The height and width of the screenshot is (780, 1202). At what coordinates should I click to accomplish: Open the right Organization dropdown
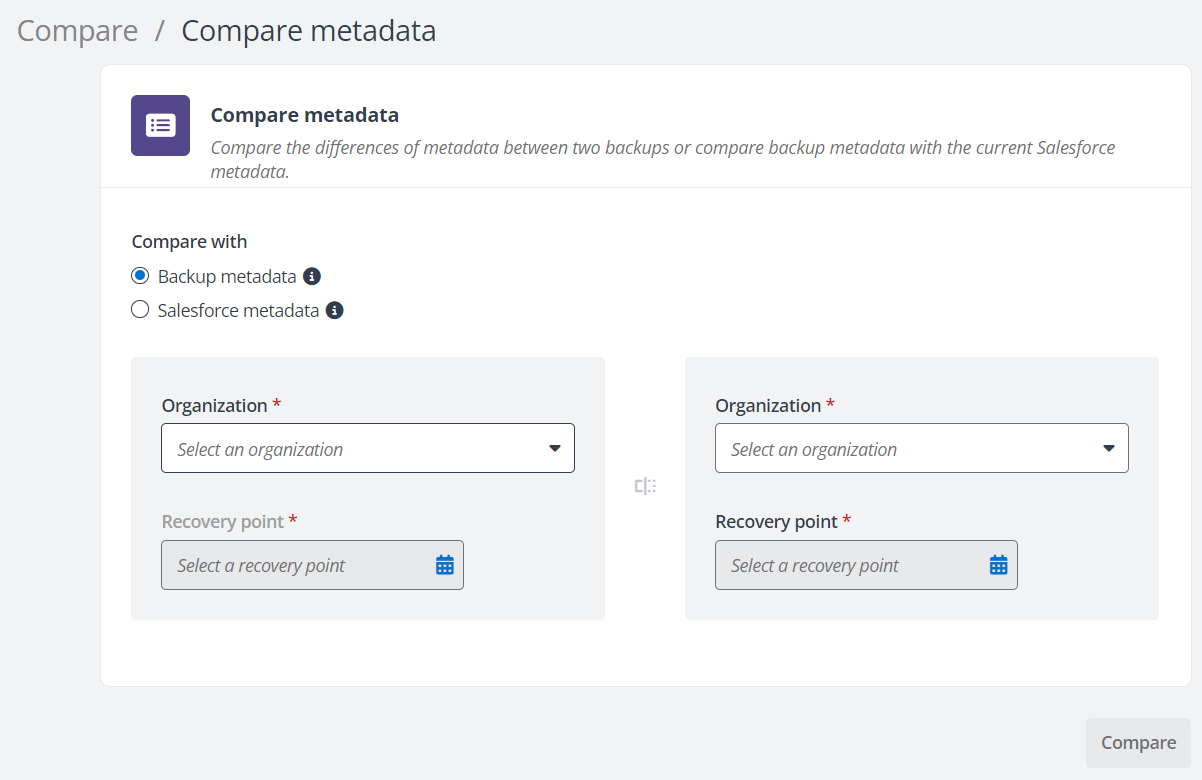click(920, 448)
